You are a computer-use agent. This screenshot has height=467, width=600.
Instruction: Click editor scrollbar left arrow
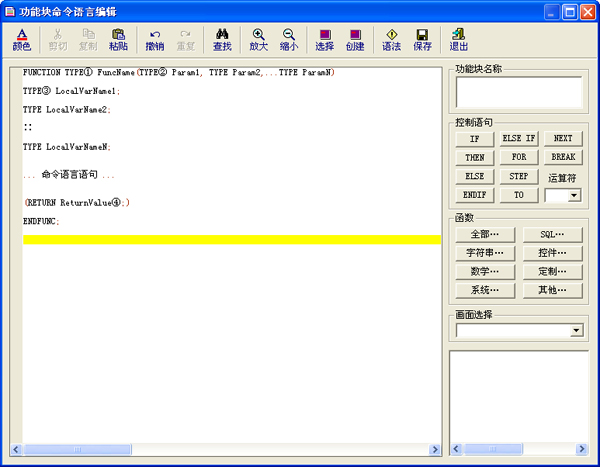[16, 449]
